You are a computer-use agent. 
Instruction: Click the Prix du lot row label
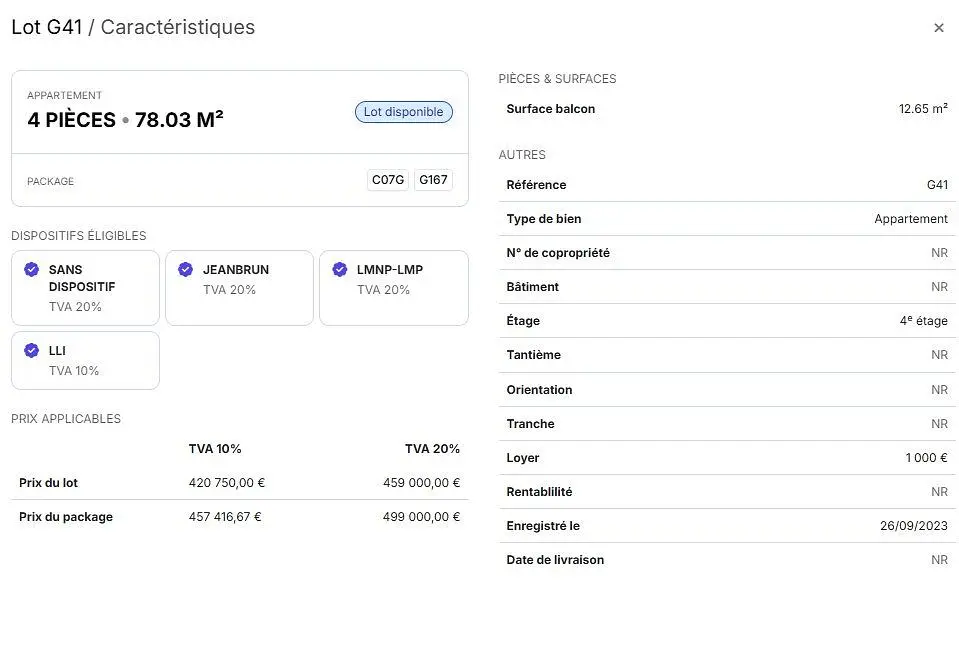[48, 483]
